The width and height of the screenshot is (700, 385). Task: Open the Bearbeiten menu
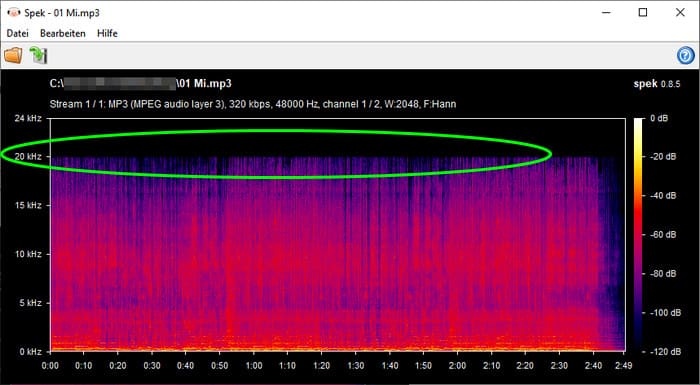pos(62,33)
